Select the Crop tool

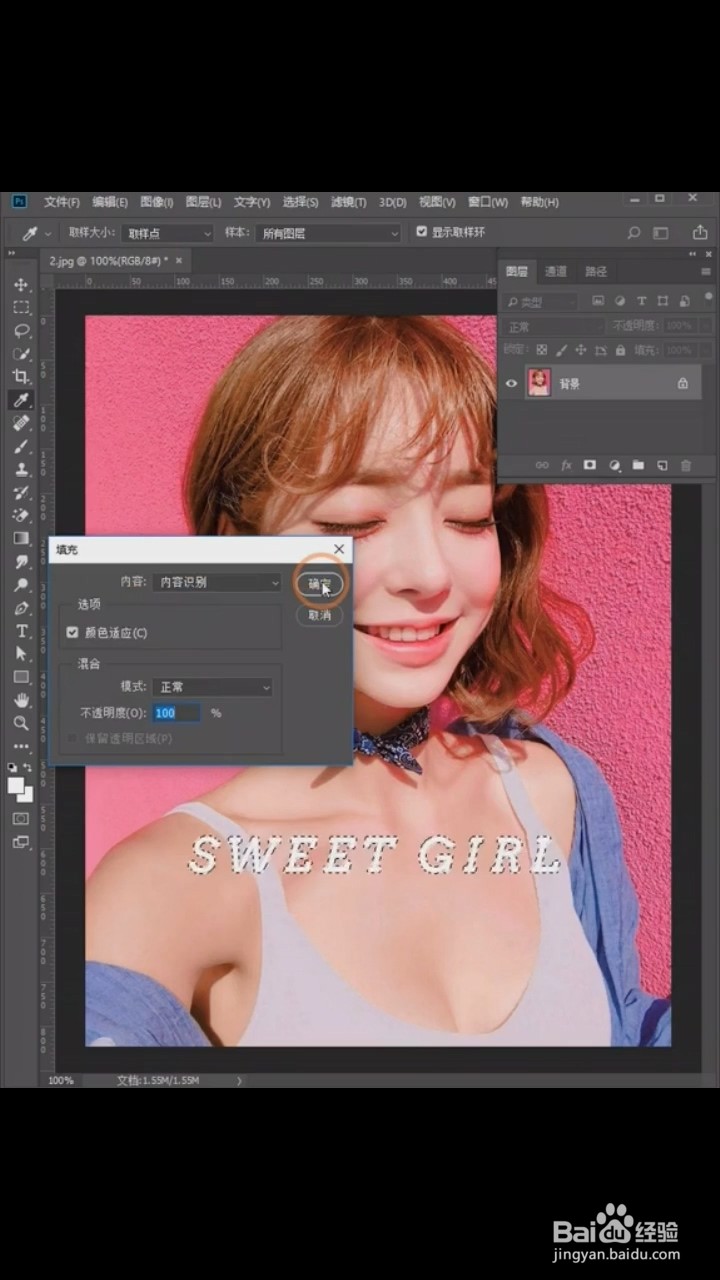(x=21, y=377)
